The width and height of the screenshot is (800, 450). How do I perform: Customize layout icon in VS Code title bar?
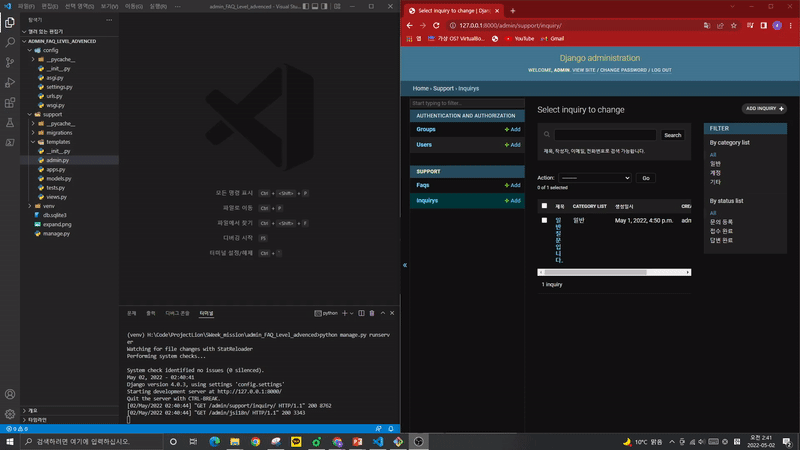pyautogui.click(x=337, y=7)
